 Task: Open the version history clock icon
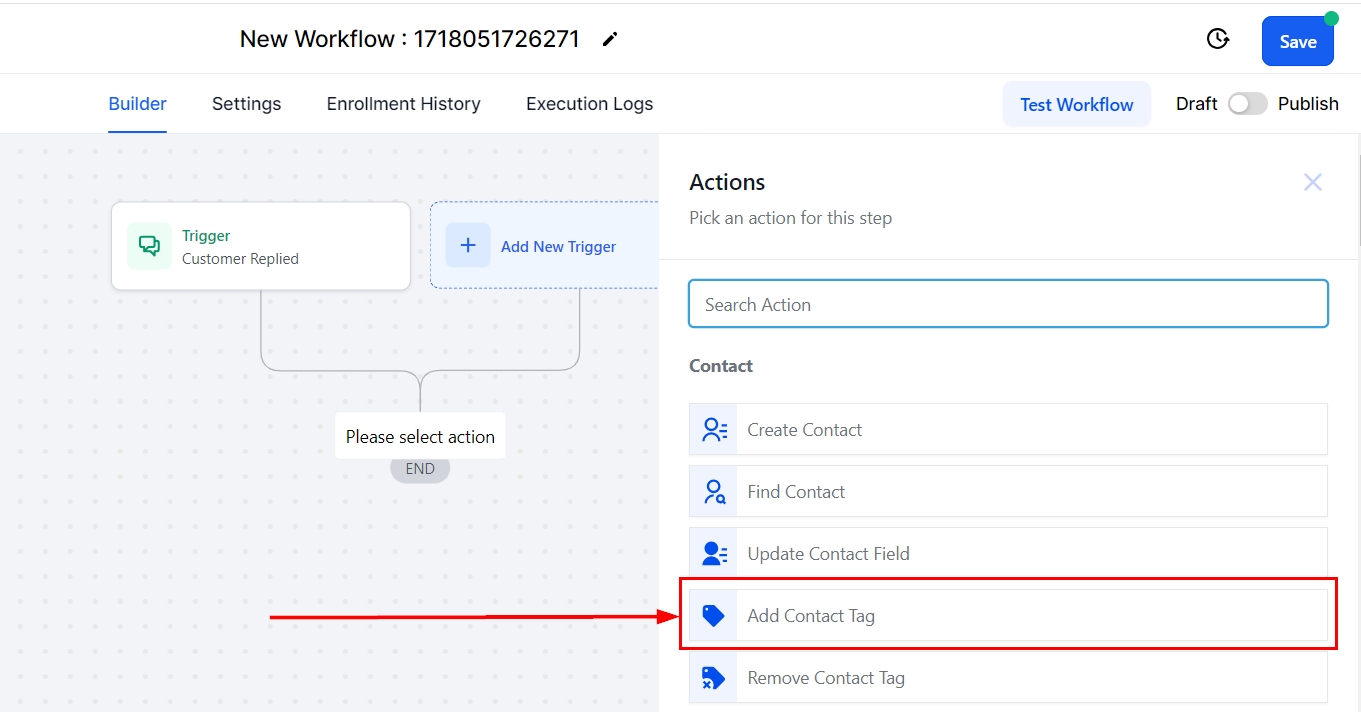click(1217, 40)
